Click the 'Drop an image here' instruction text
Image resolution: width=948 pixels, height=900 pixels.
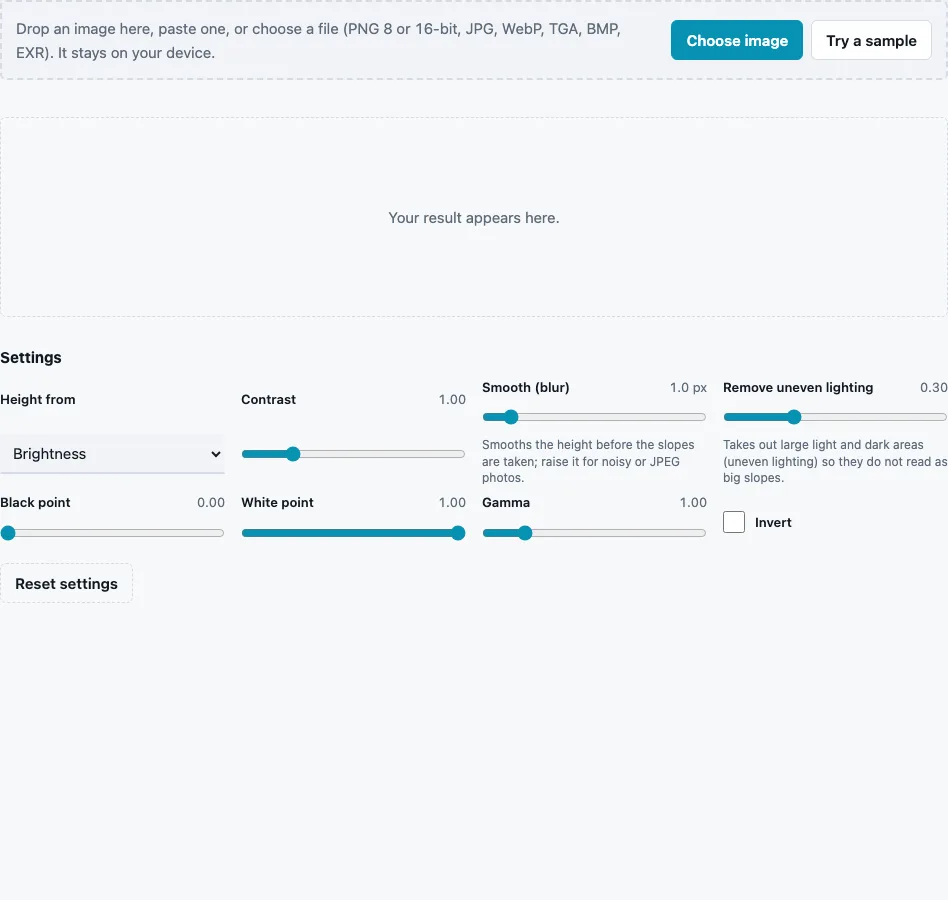[x=318, y=40]
